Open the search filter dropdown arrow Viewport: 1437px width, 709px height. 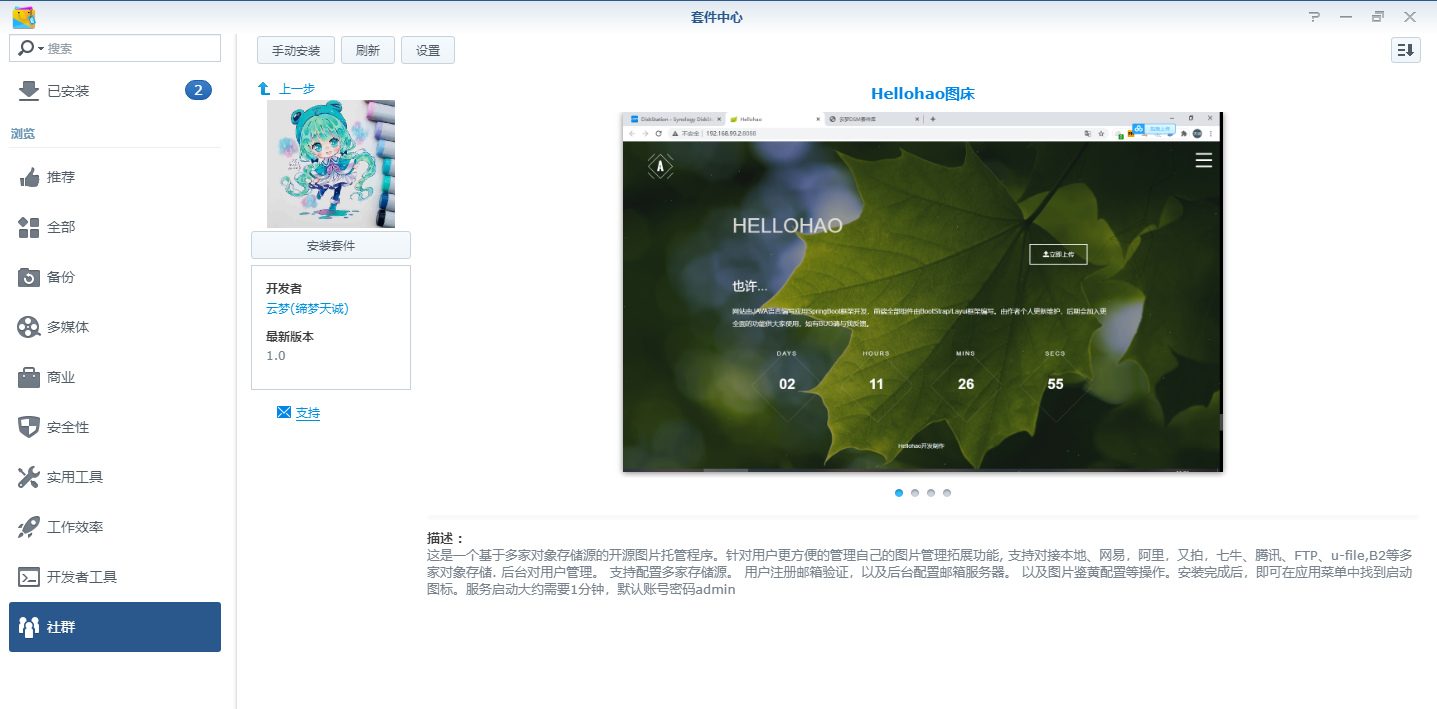pos(41,47)
